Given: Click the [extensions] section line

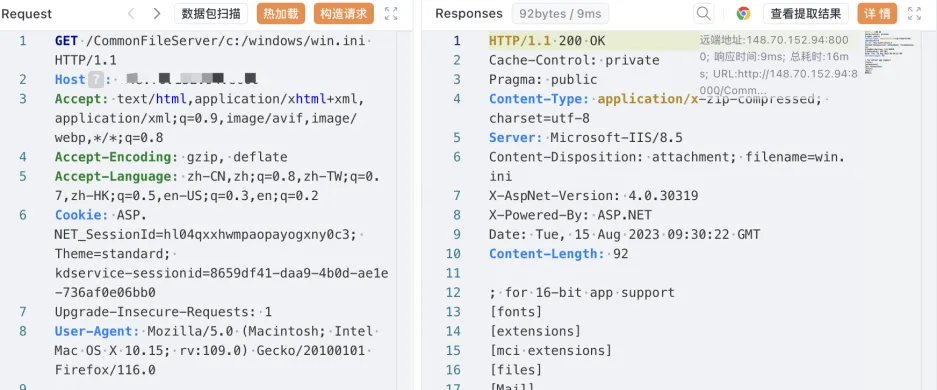Looking at the screenshot, I should (535, 331).
